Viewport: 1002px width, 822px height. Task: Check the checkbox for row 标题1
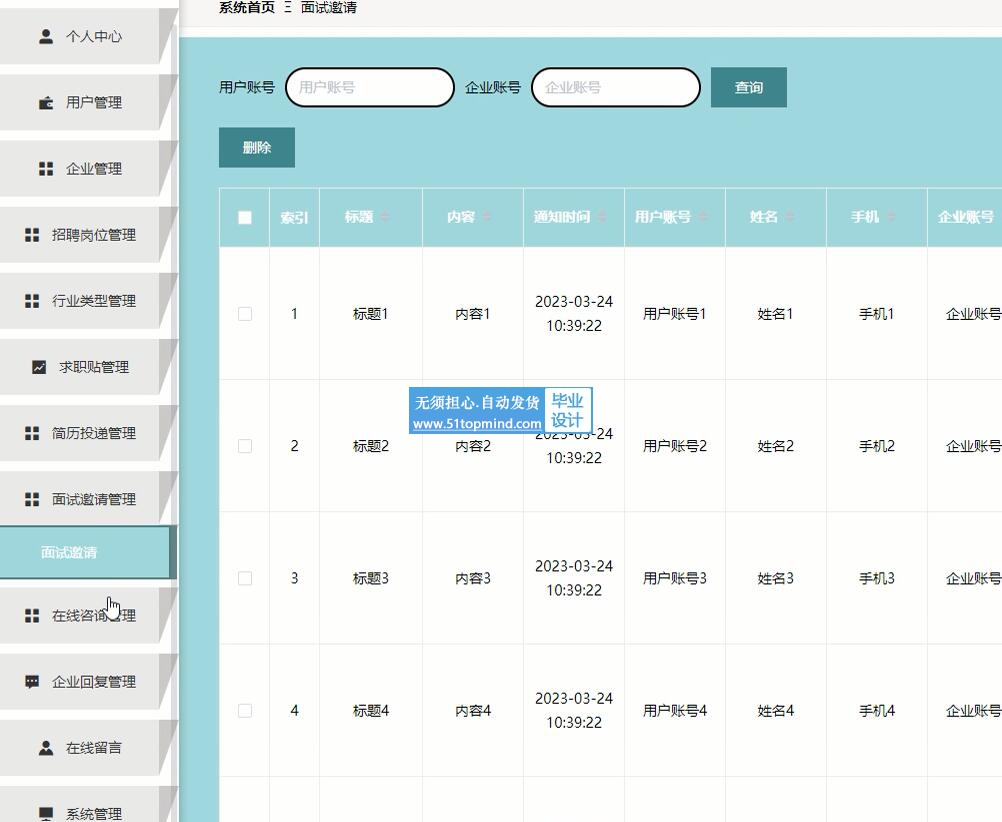point(245,314)
